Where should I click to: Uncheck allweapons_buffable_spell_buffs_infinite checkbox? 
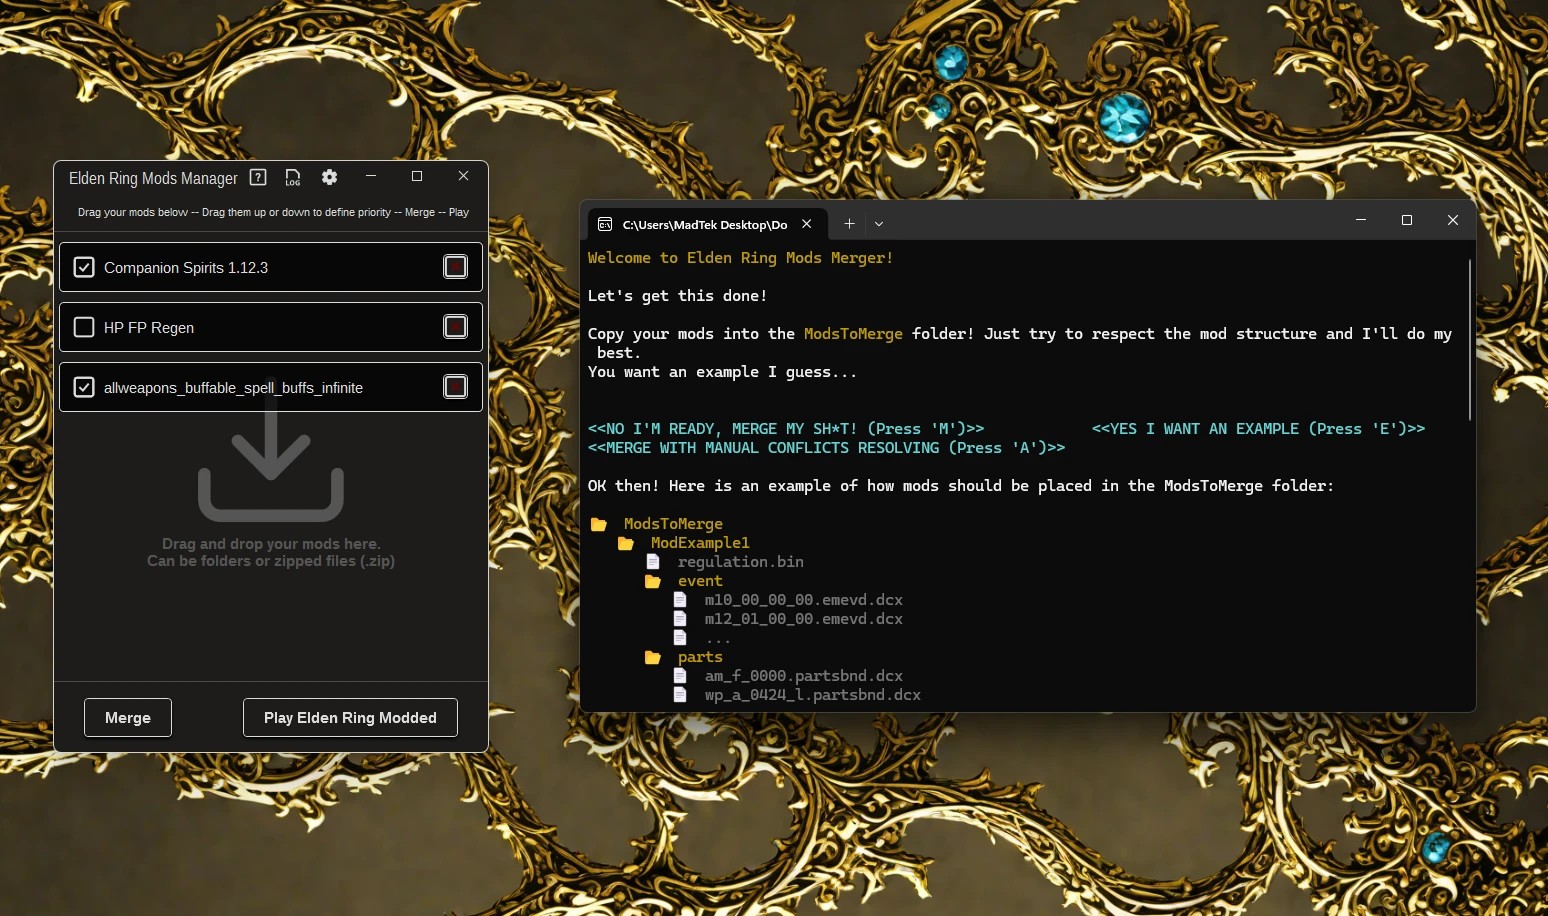pyautogui.click(x=84, y=387)
